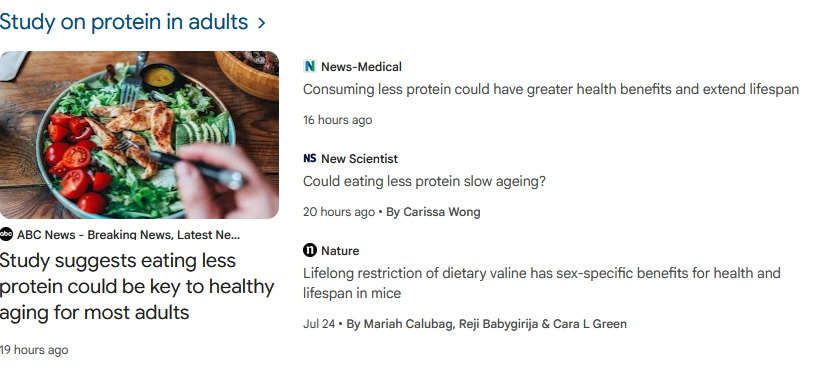Click the Nature round logo icon

point(310,251)
